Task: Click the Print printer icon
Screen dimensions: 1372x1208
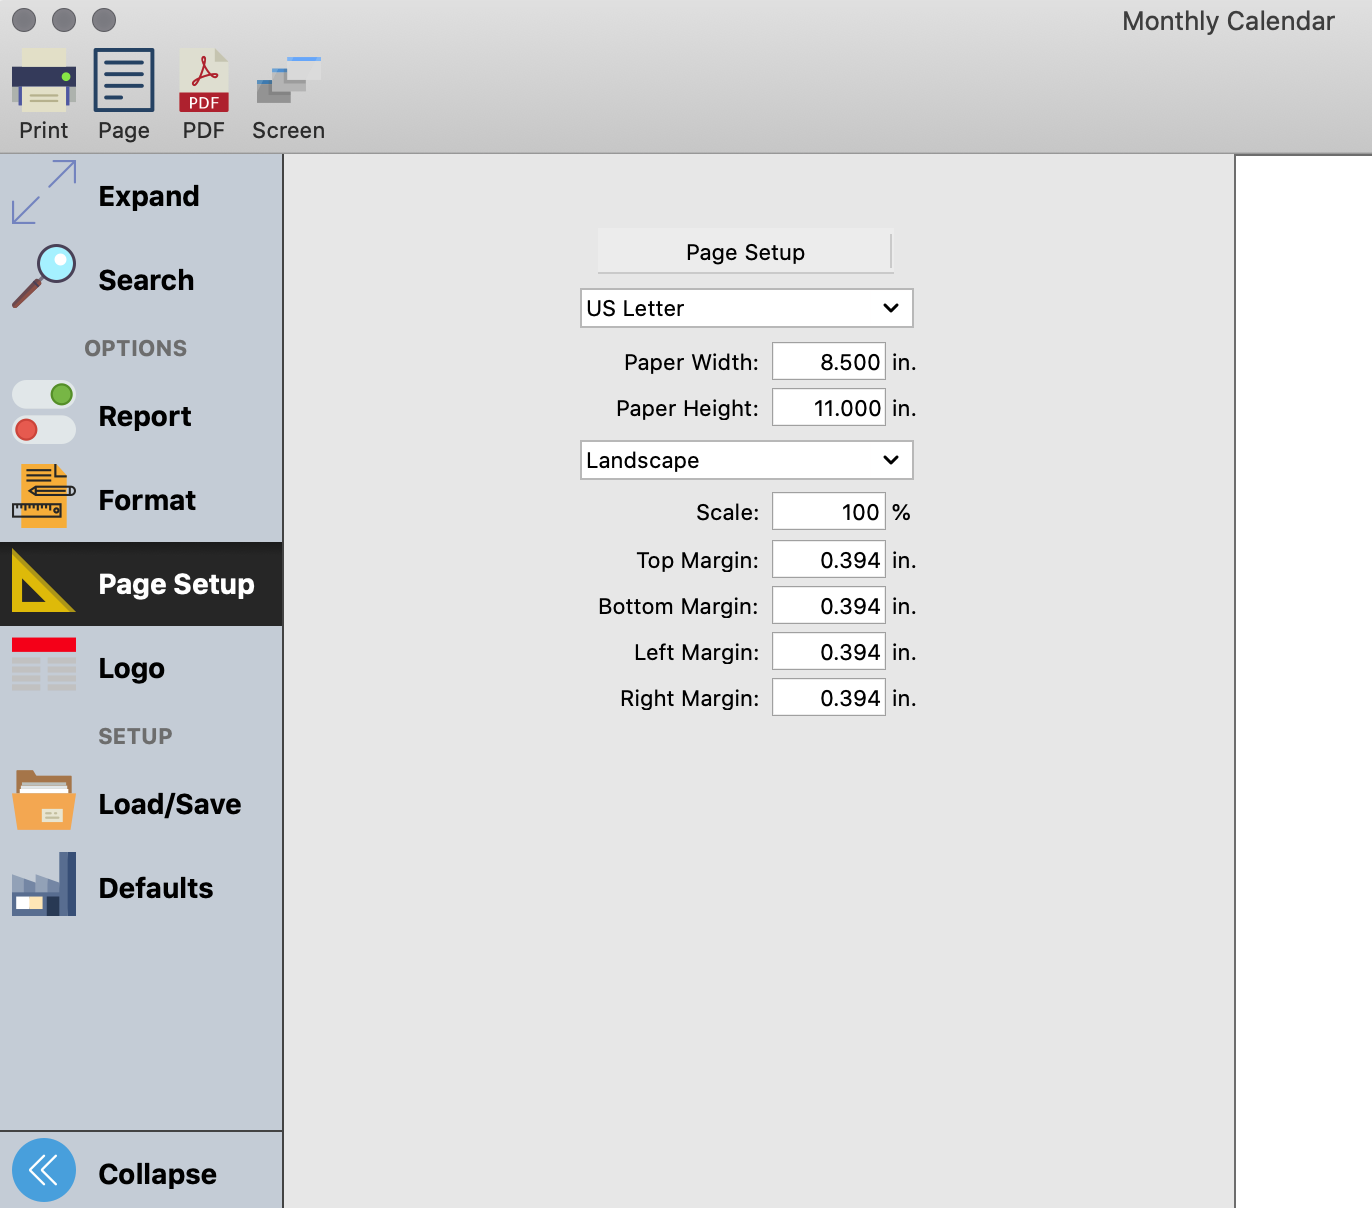Action: coord(44,80)
